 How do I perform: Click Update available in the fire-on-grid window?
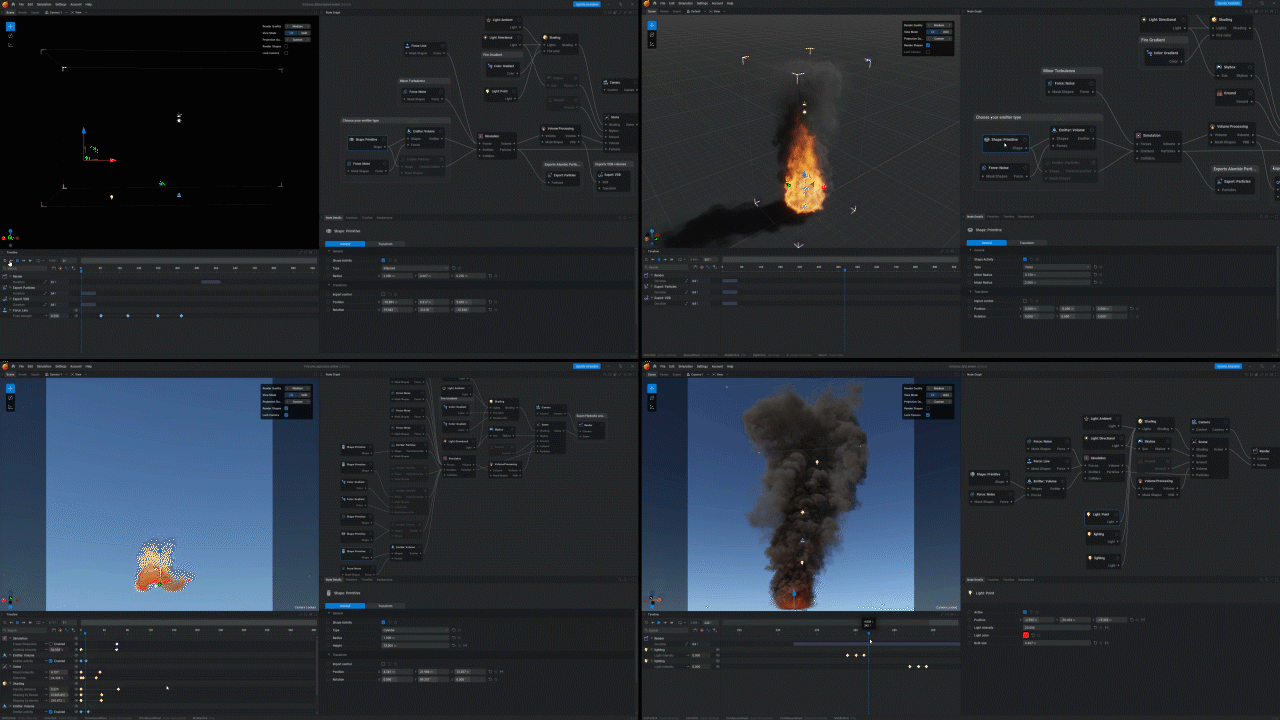click(1227, 4)
